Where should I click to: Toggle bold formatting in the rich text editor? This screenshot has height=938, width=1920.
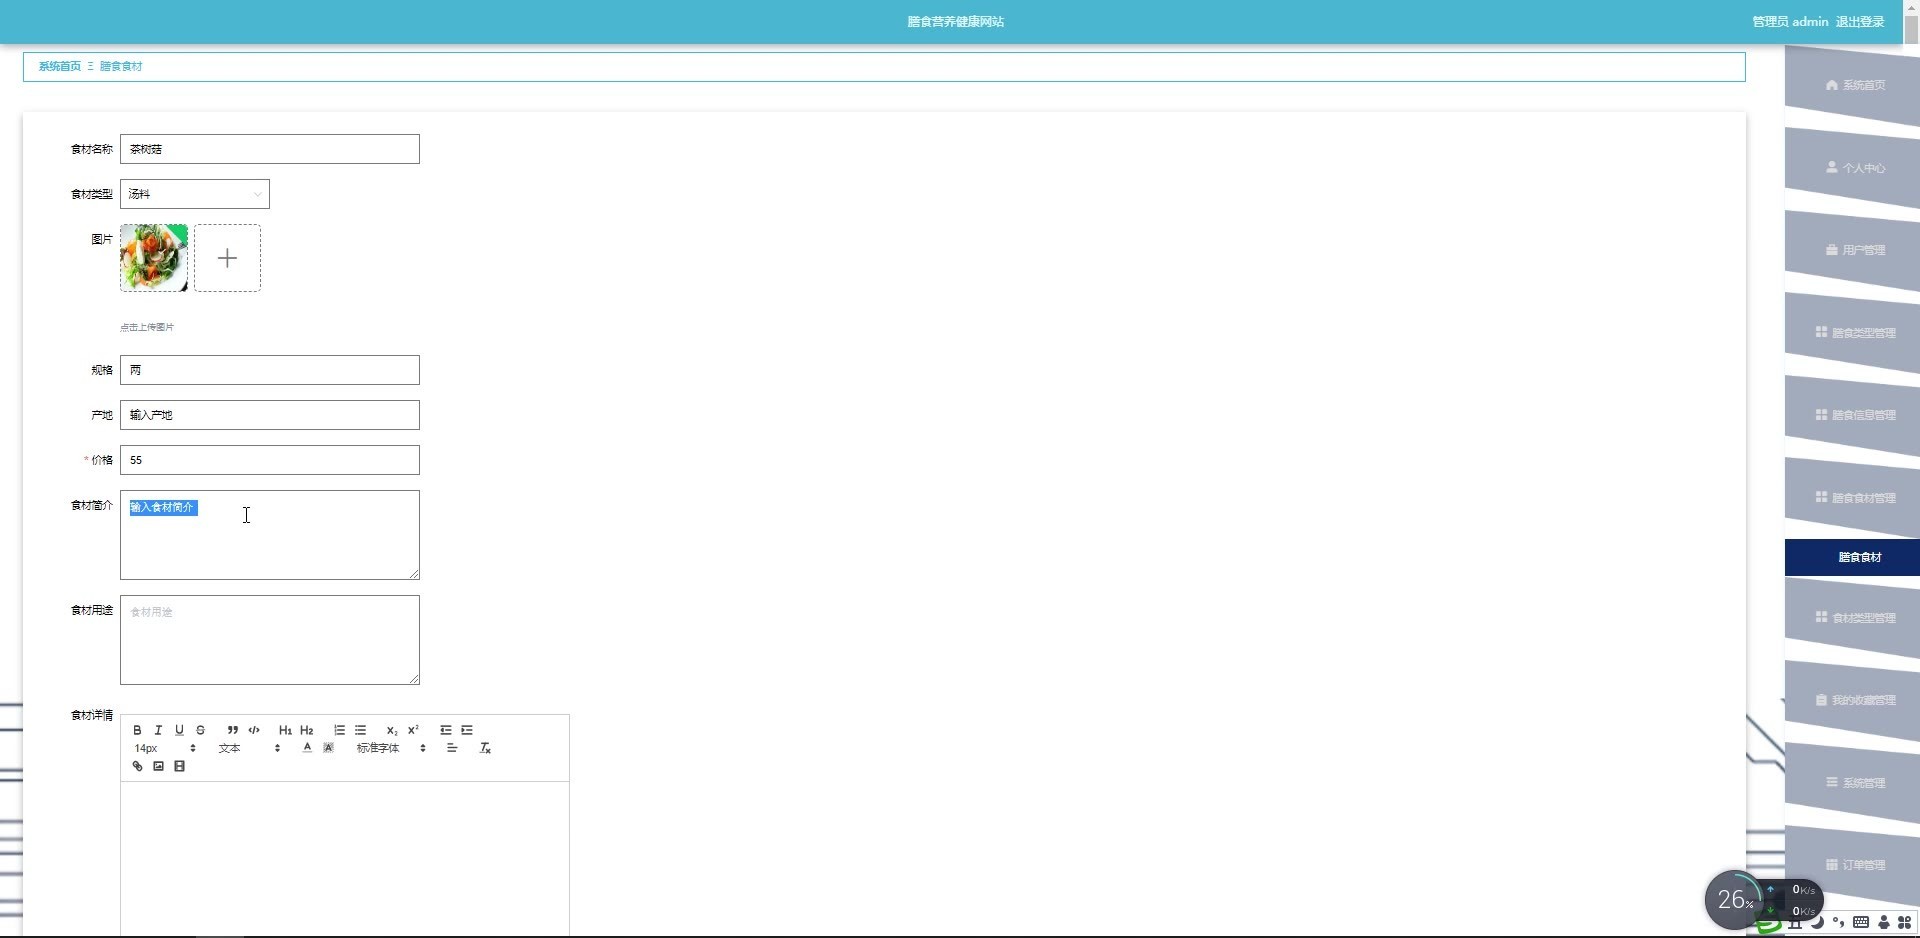pos(137,730)
